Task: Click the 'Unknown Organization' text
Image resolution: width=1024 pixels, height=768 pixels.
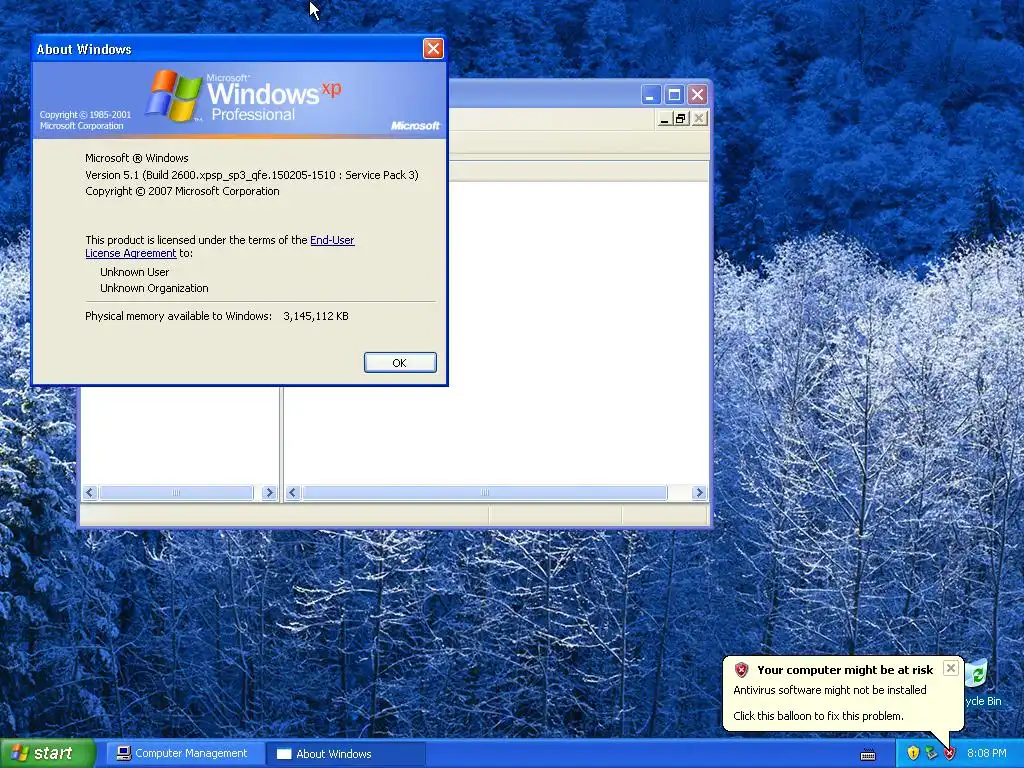Action: [x=154, y=288]
